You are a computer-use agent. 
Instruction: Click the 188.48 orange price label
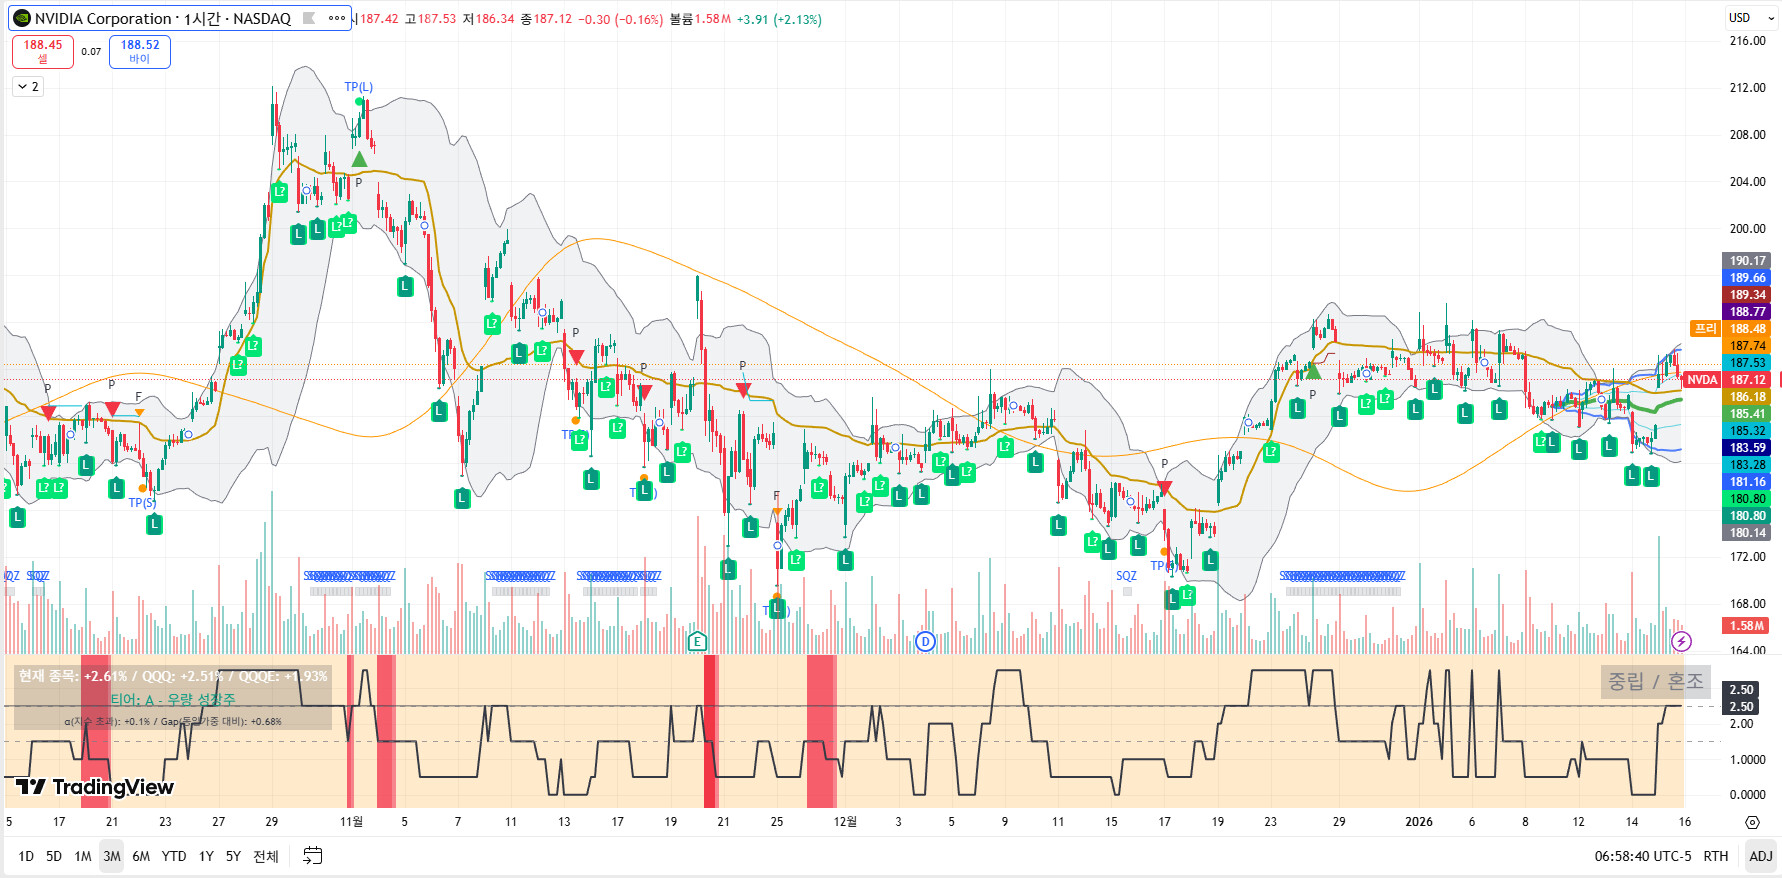1748,329
